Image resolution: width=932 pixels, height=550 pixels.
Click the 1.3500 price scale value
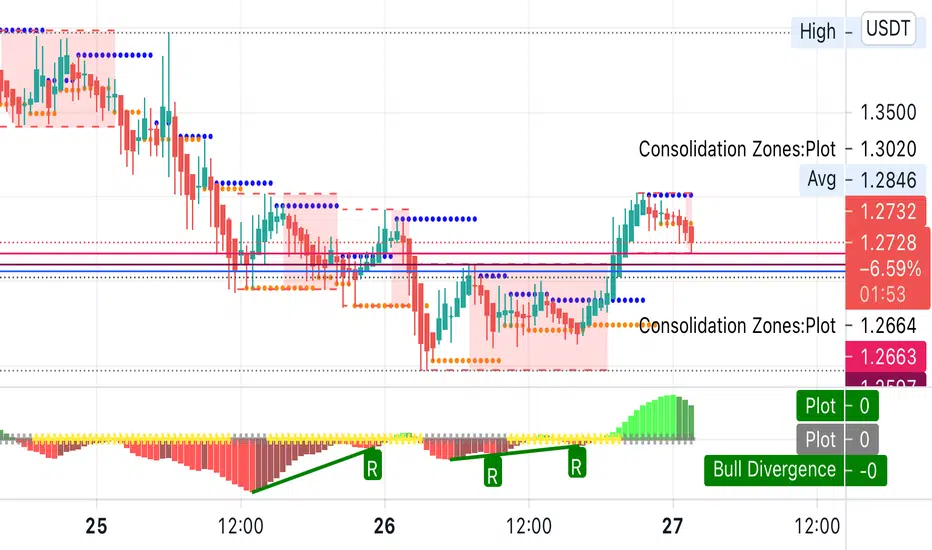(x=888, y=112)
